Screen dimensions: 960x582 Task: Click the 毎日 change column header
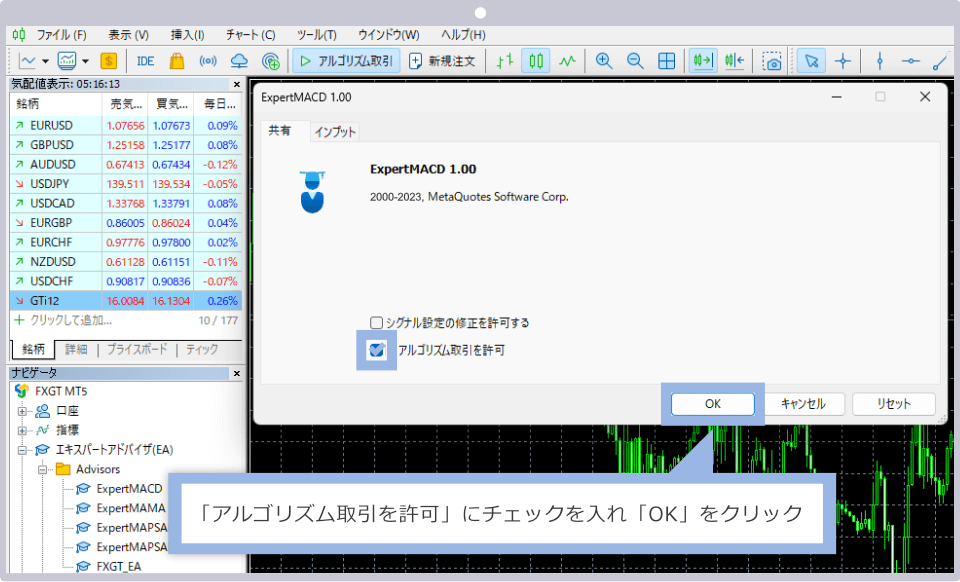coord(219,104)
